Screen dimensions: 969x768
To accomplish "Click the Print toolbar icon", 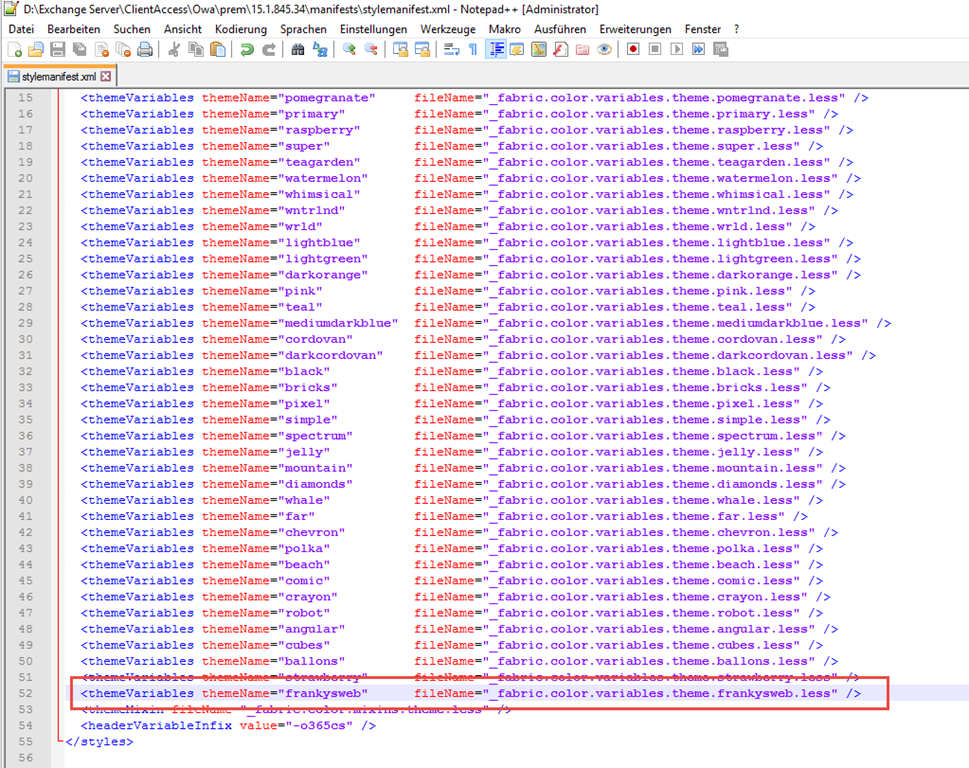I will [x=145, y=49].
